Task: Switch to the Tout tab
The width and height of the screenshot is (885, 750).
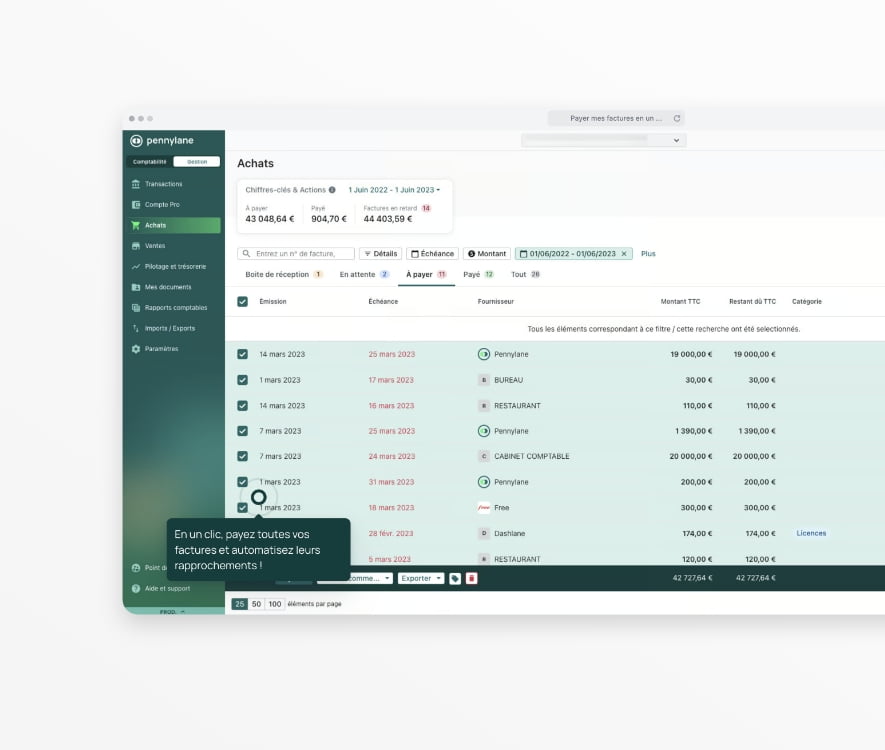Action: click(x=525, y=275)
